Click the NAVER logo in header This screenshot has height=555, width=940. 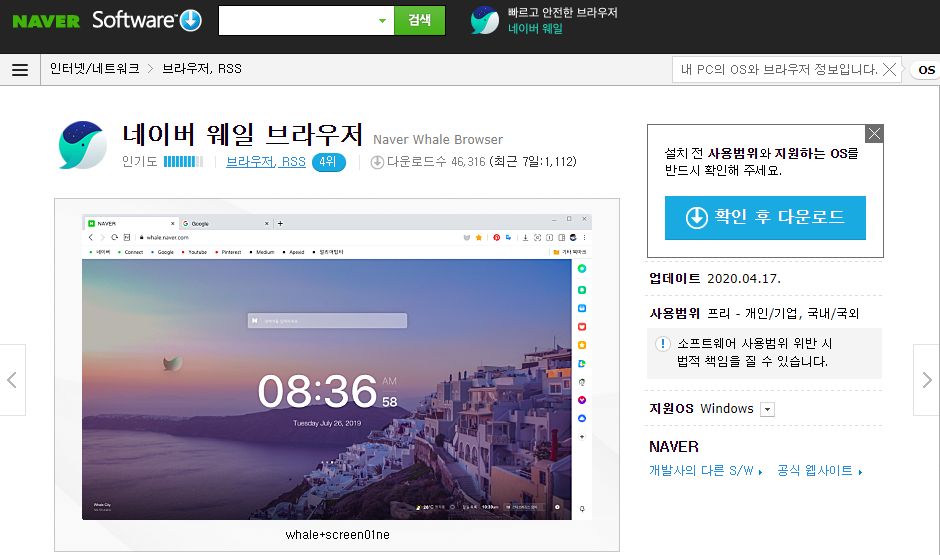[x=46, y=22]
